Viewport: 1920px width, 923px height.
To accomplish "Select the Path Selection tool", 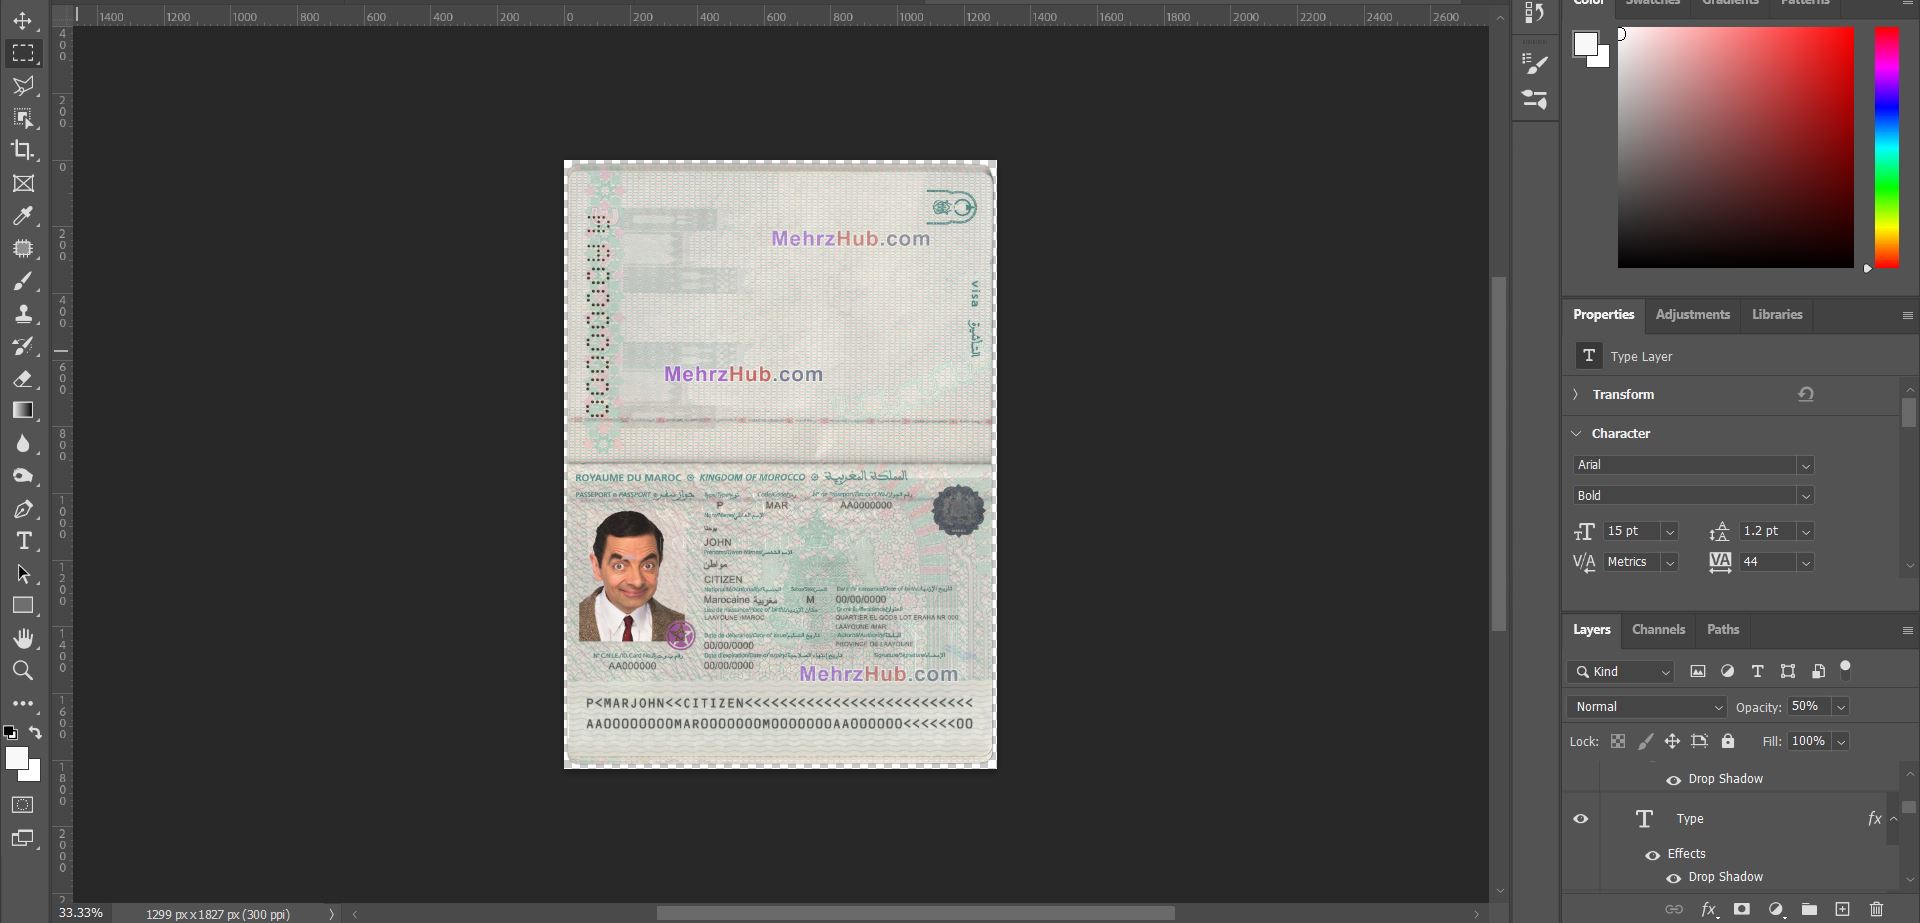I will (x=23, y=574).
